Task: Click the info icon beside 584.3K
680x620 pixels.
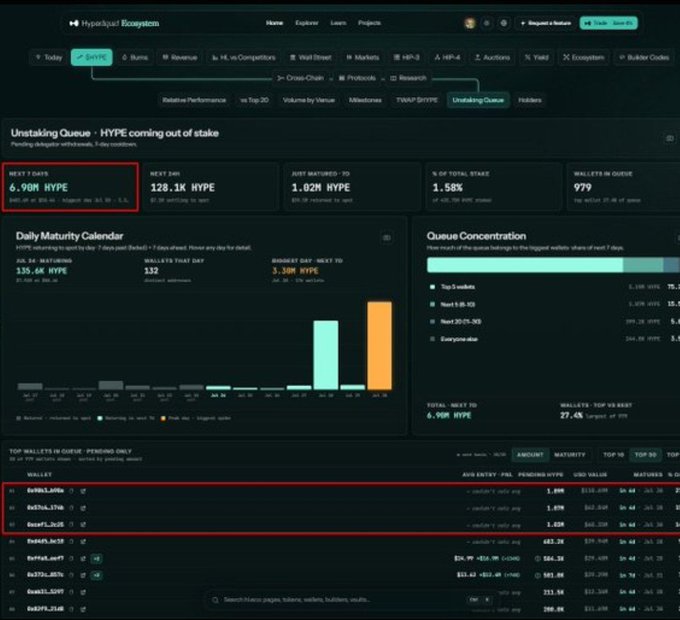Action: tap(538, 558)
